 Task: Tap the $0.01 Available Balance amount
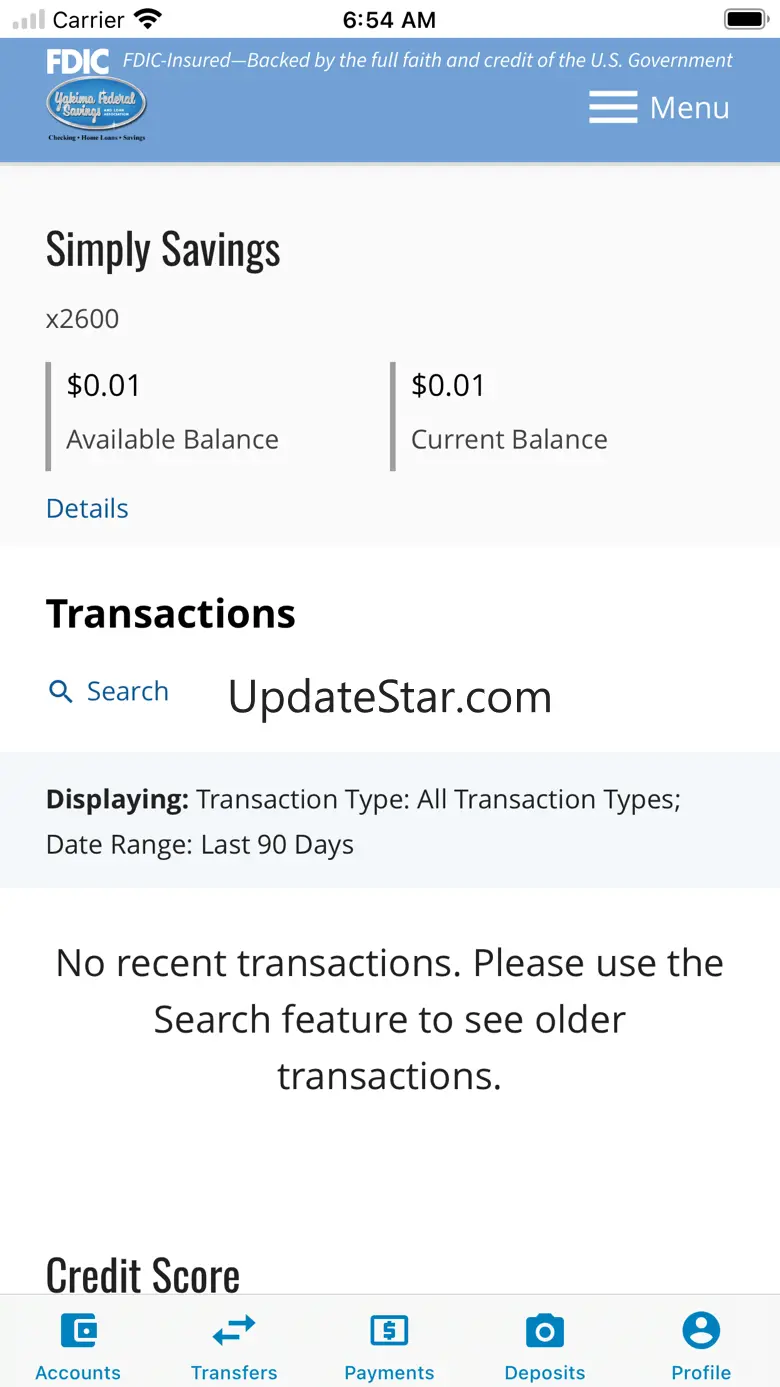tap(103, 385)
